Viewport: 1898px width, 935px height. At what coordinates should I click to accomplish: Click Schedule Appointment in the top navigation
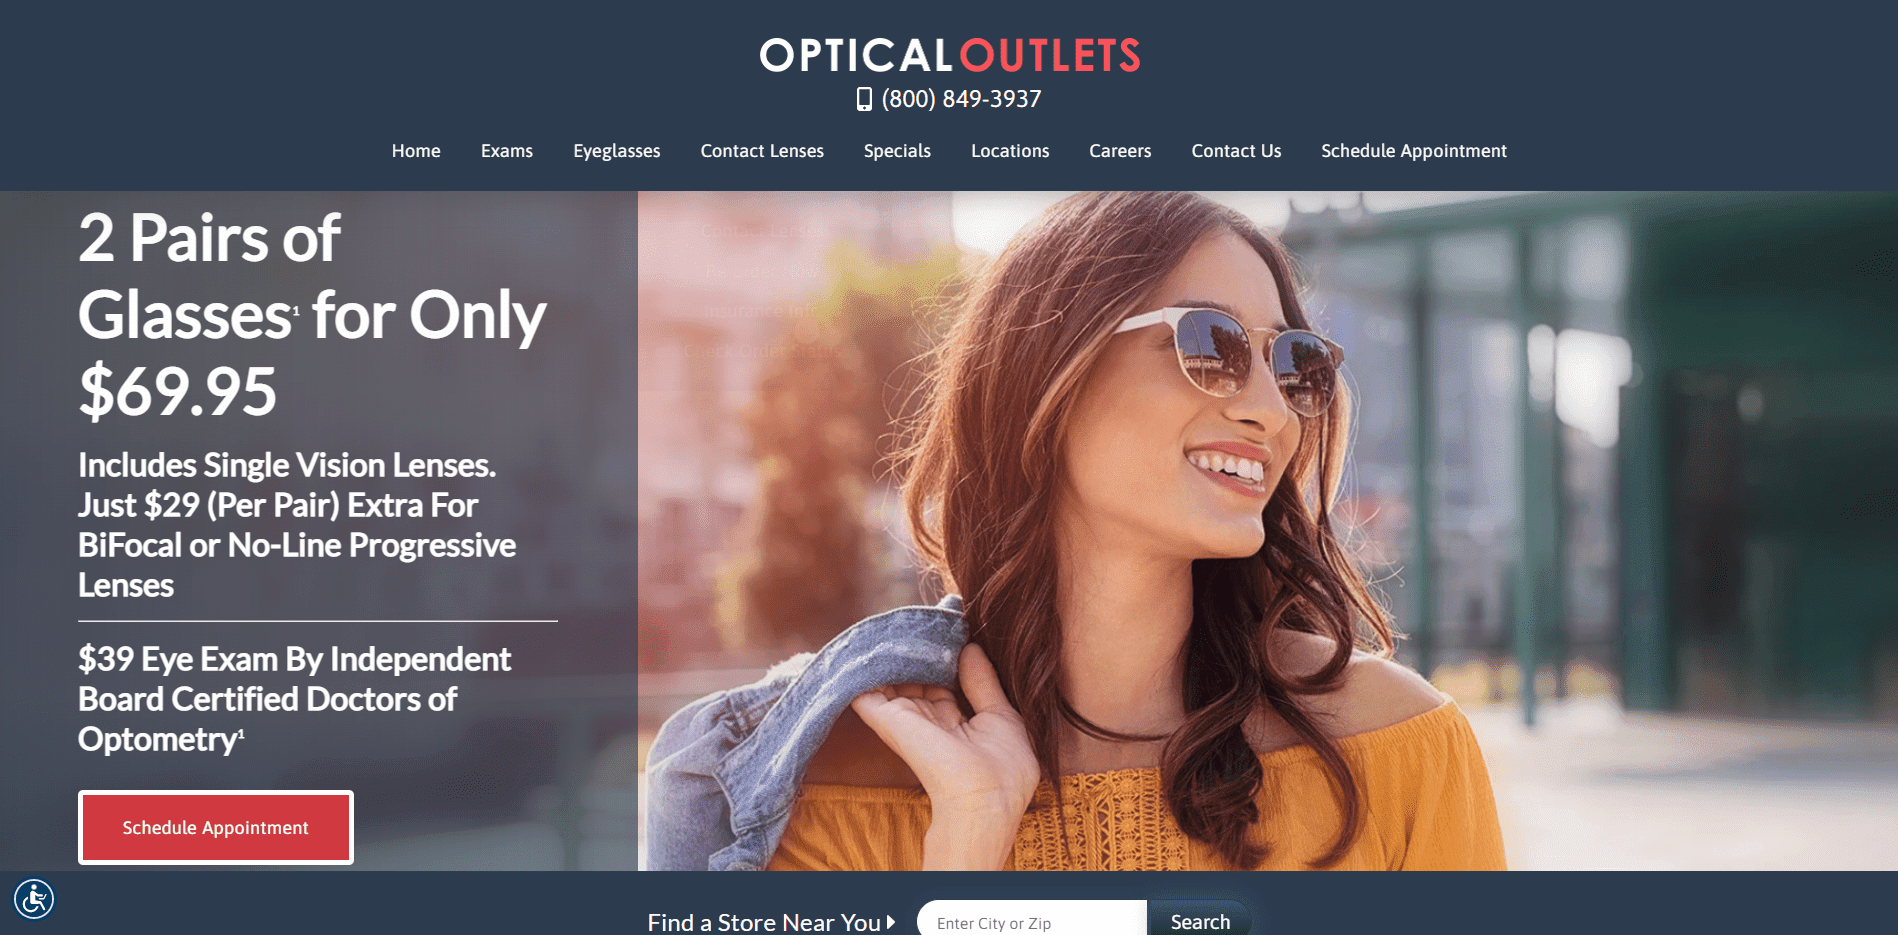click(1414, 151)
